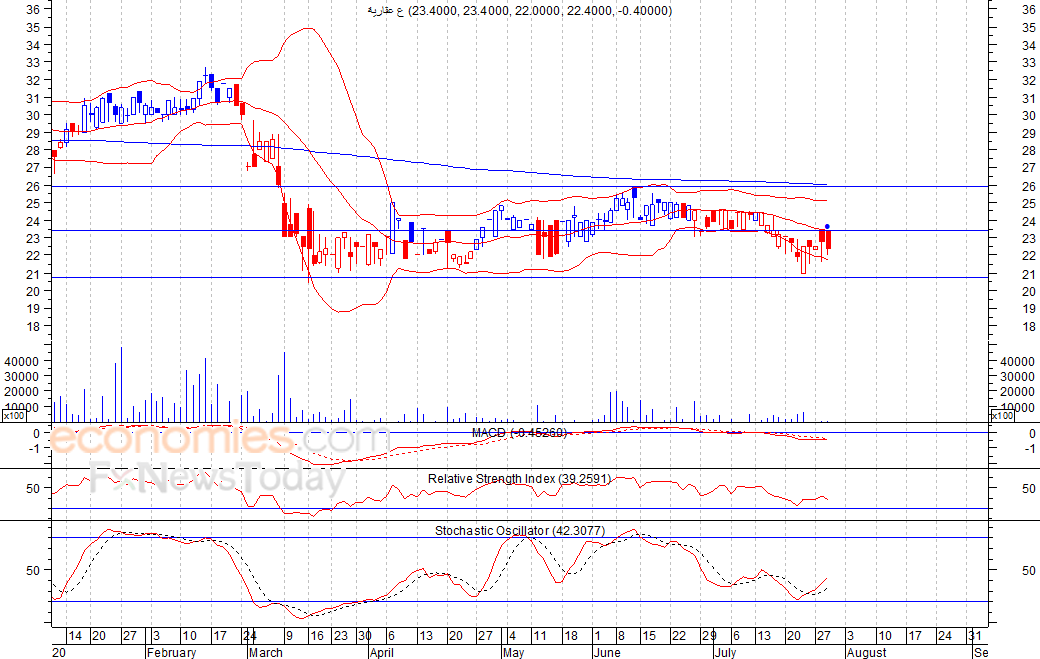Viewport: 1040px width, 659px height.
Task: Click the MACD (-0.45260) indicator label
Action: click(519, 433)
